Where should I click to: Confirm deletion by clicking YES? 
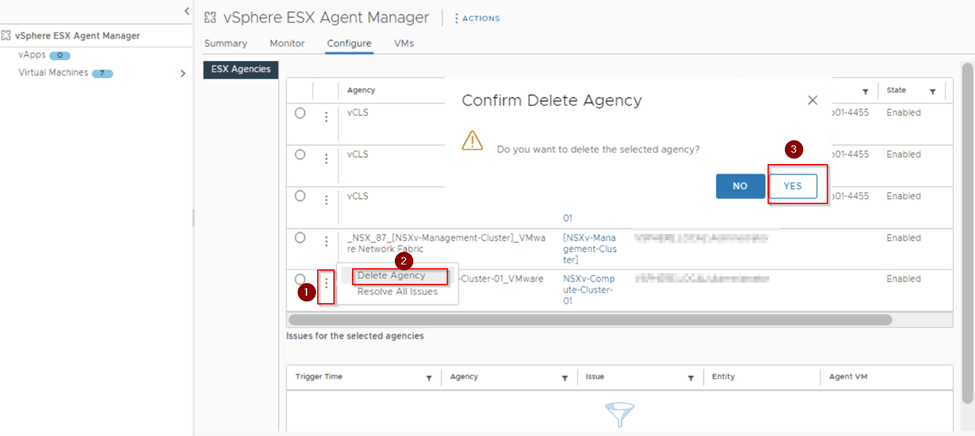[793, 186]
